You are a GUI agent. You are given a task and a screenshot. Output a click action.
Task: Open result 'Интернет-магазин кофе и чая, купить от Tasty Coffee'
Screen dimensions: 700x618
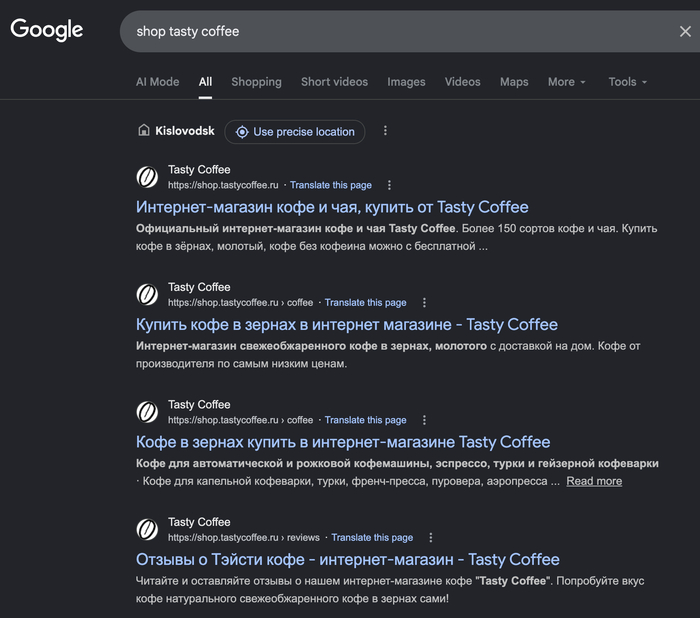(332, 207)
